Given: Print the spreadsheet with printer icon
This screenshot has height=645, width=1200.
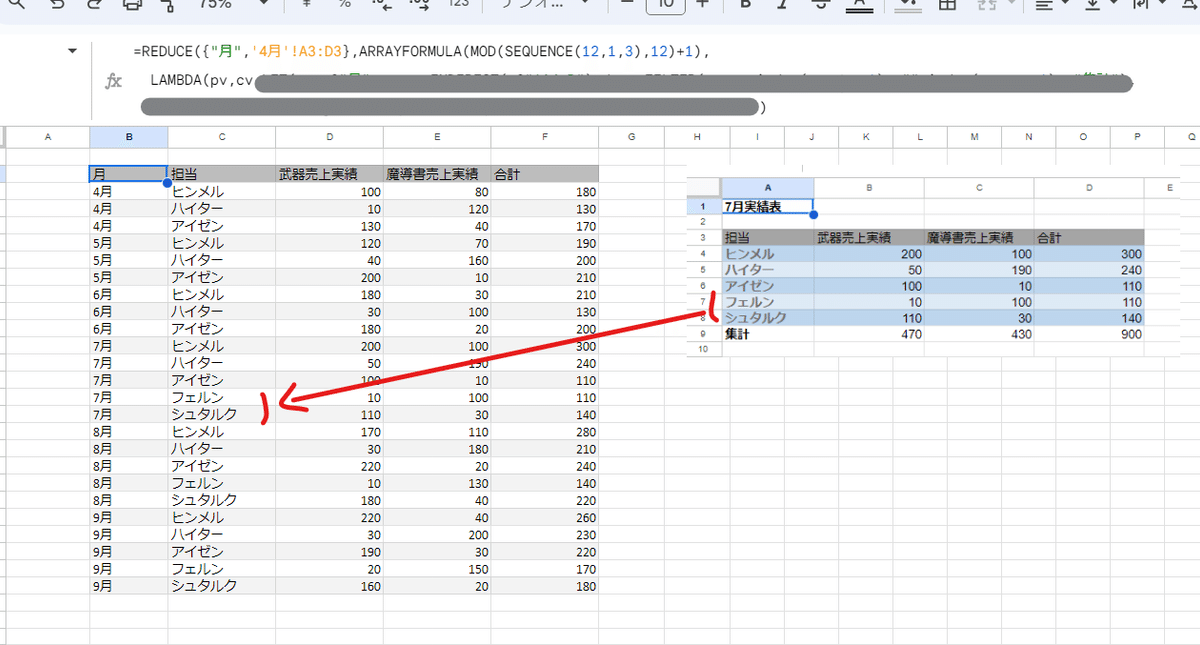Looking at the screenshot, I should coord(131,5).
